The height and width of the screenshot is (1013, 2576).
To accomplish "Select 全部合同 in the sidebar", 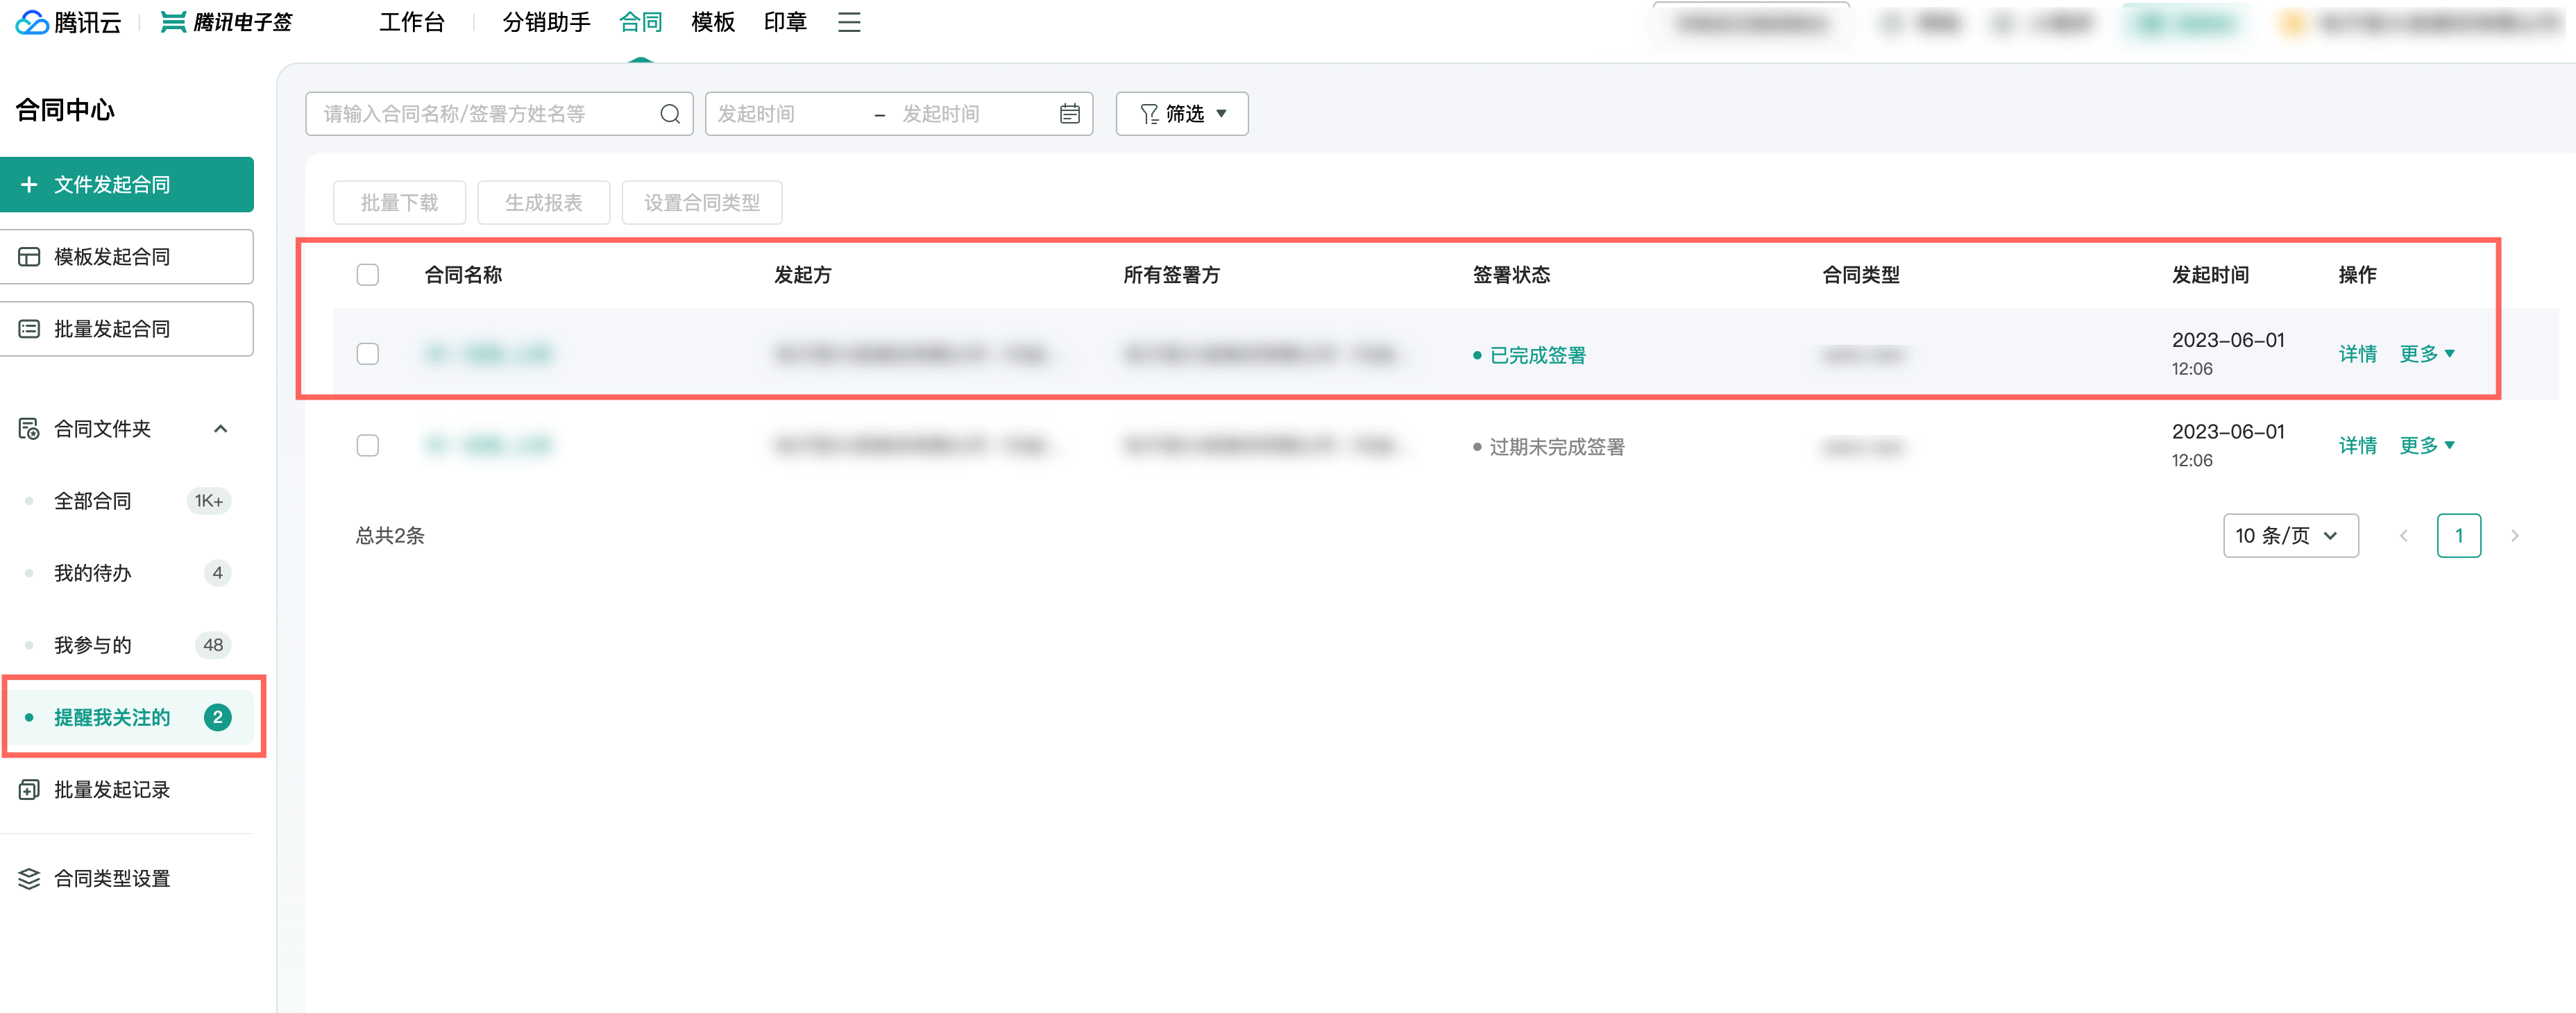I will pos(128,501).
